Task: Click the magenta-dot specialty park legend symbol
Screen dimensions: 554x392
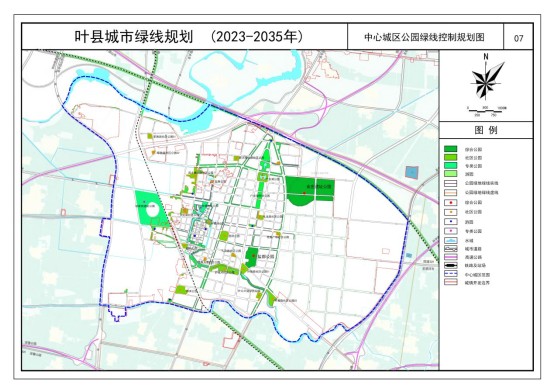Action: [450, 231]
